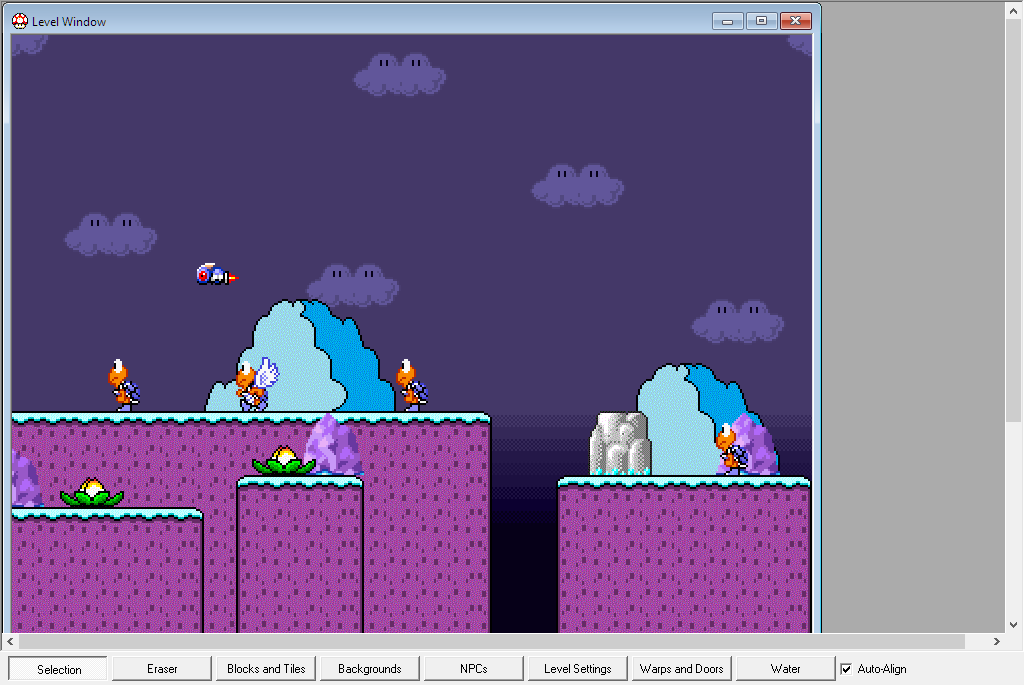Open the NPCs panel

(x=473, y=669)
